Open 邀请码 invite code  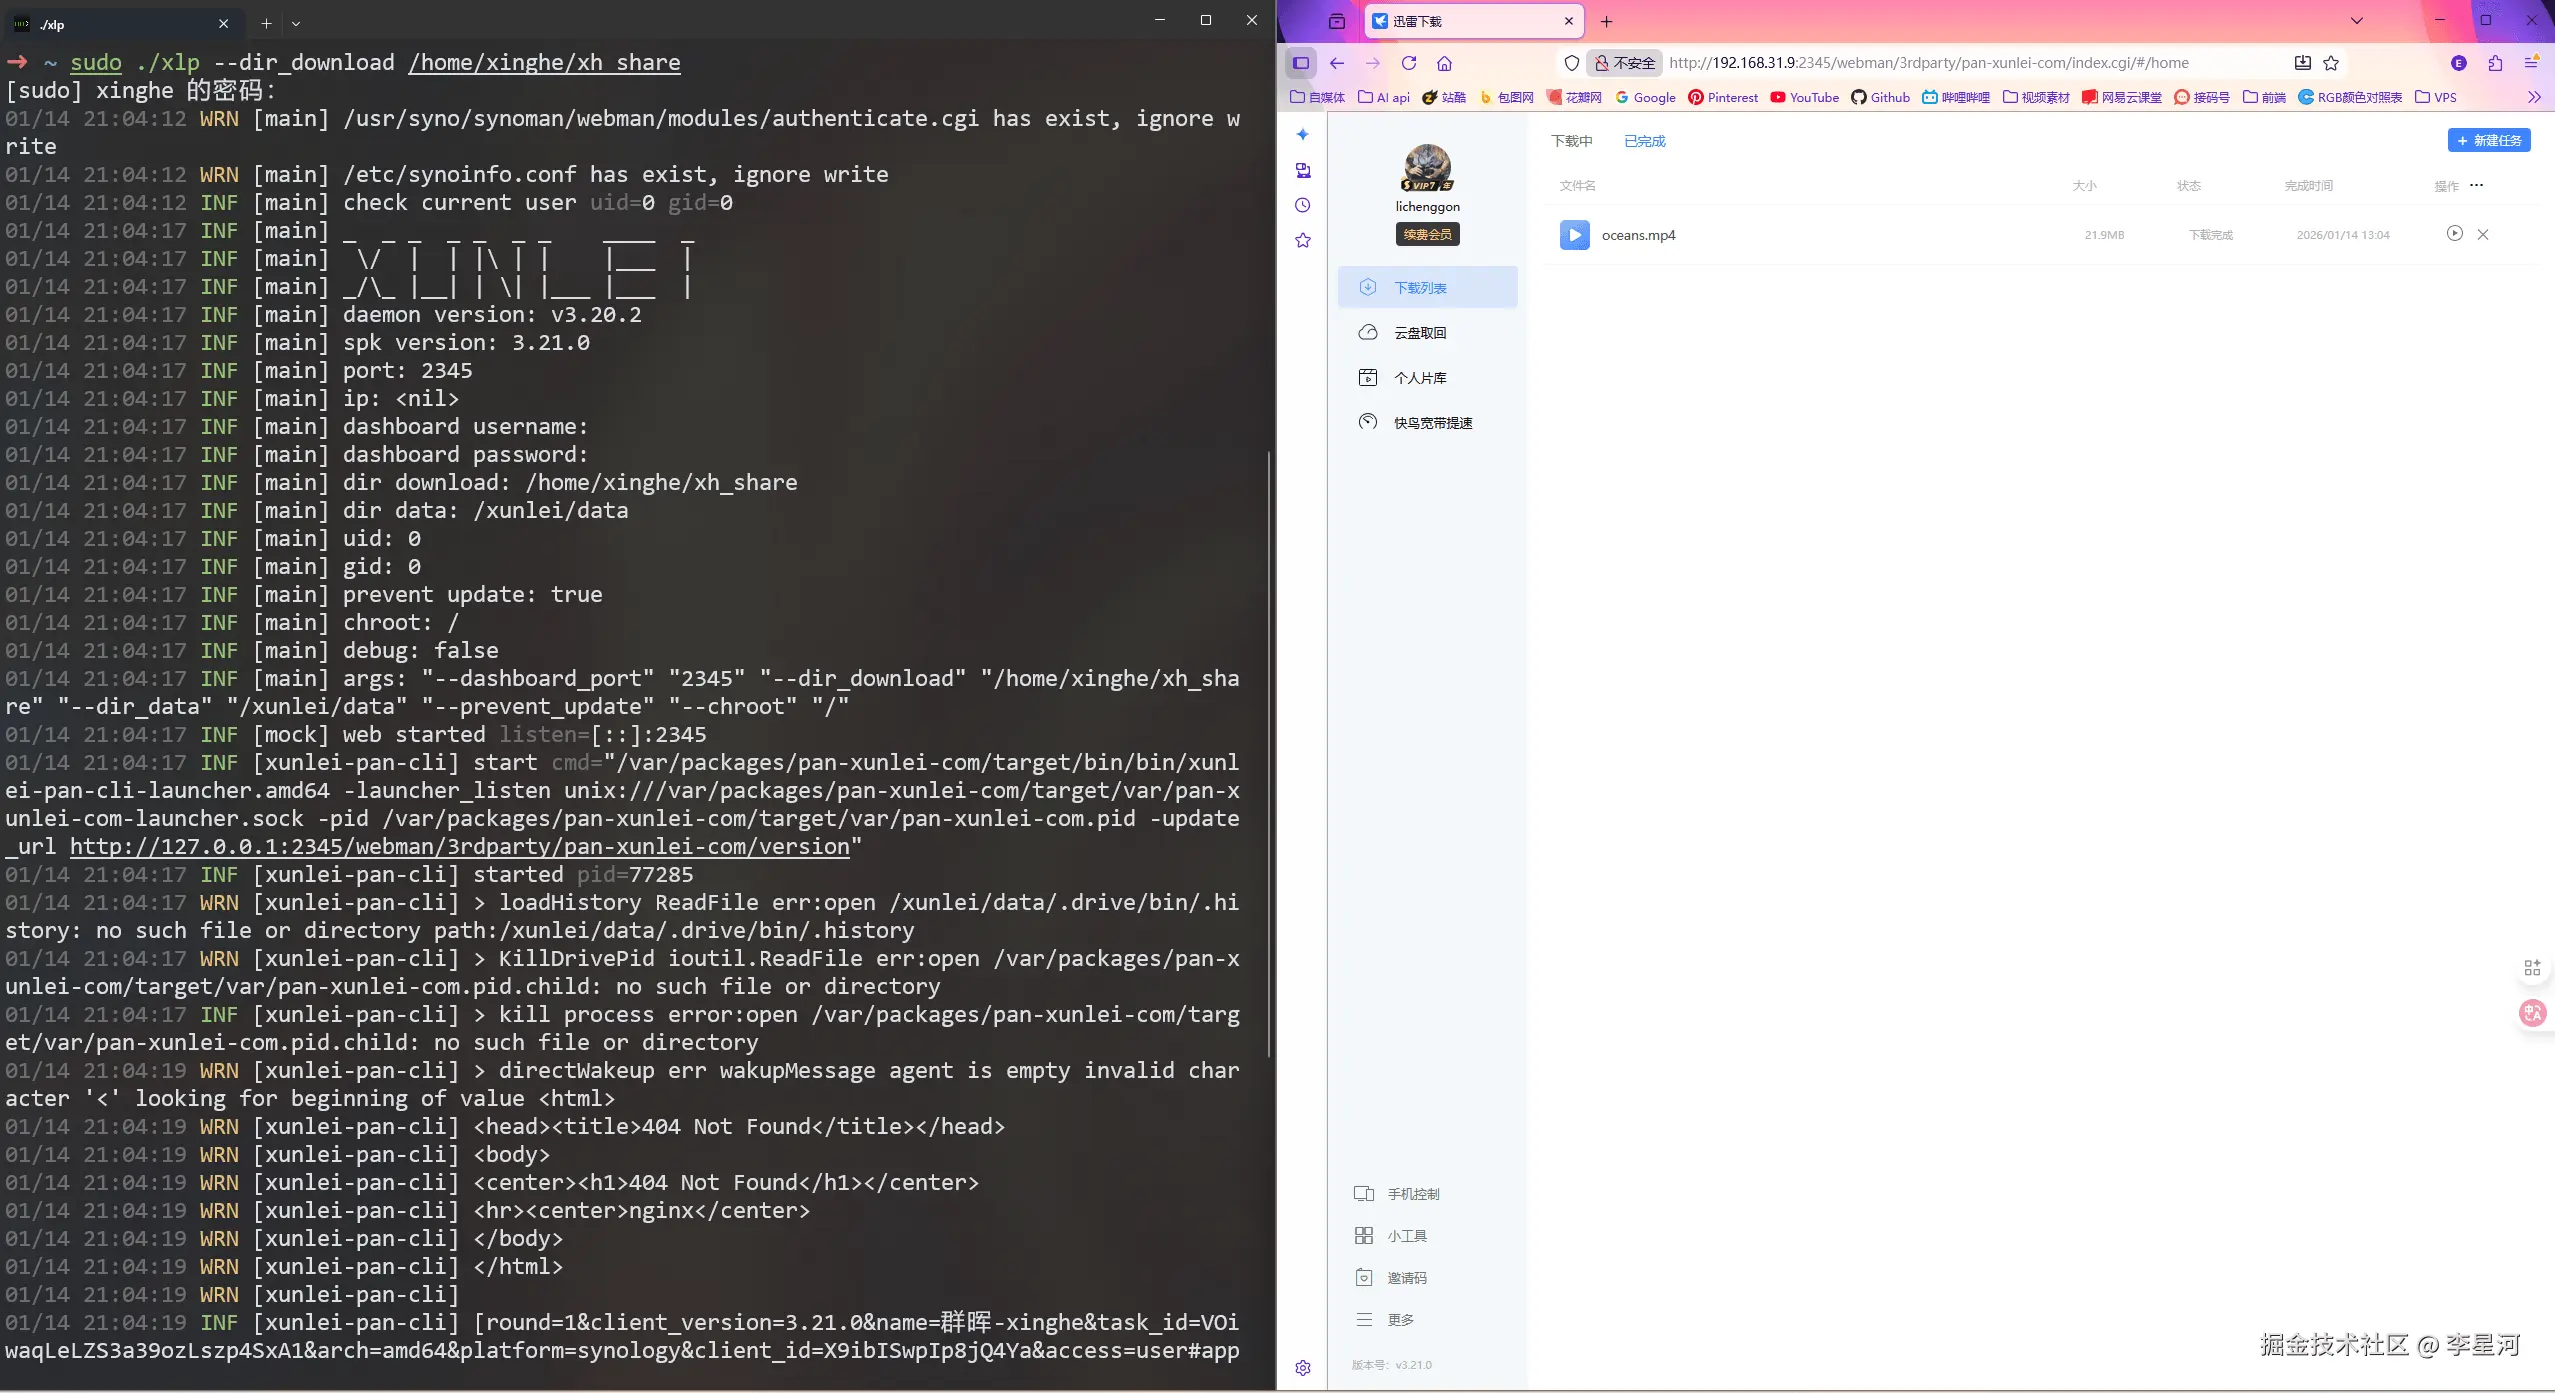click(x=1406, y=1278)
